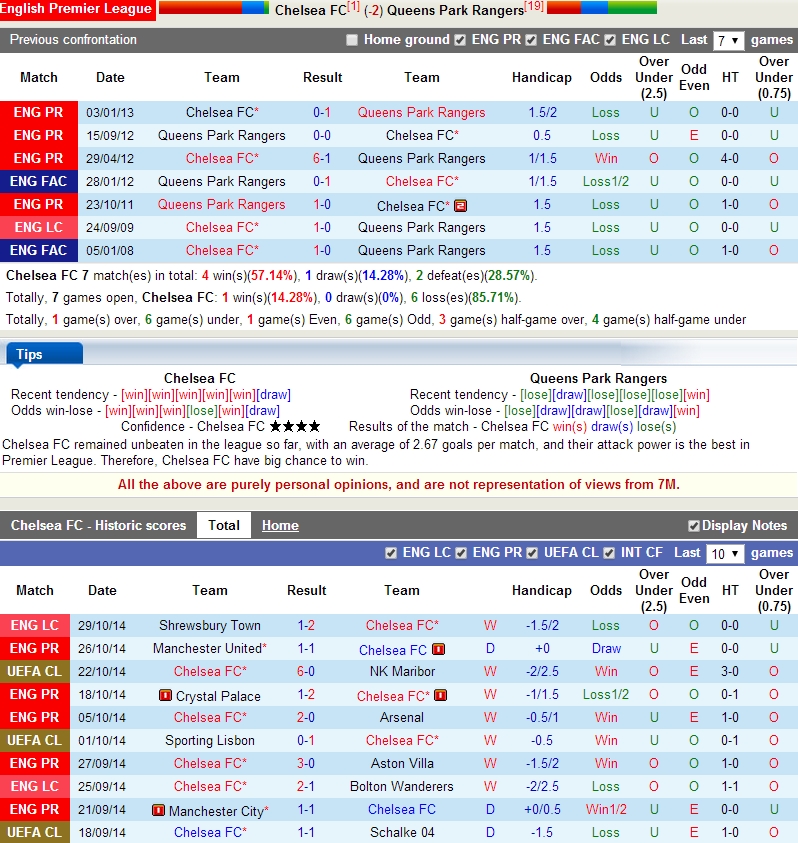Click the Loss1/2 odds on 28/01/12
The image size is (798, 843).
pyautogui.click(x=605, y=182)
